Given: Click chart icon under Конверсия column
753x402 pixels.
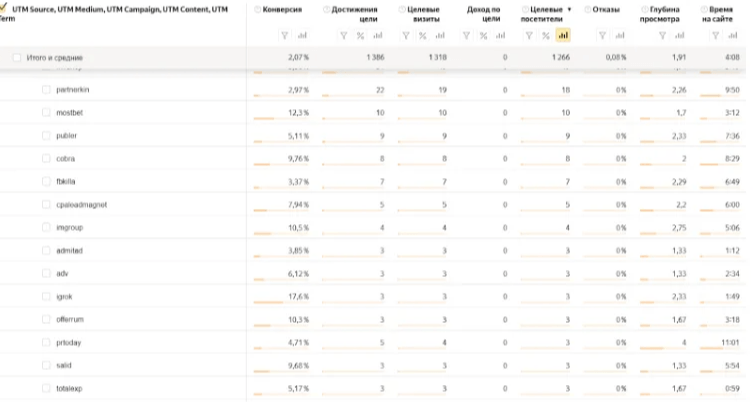Looking at the screenshot, I should coord(300,36).
